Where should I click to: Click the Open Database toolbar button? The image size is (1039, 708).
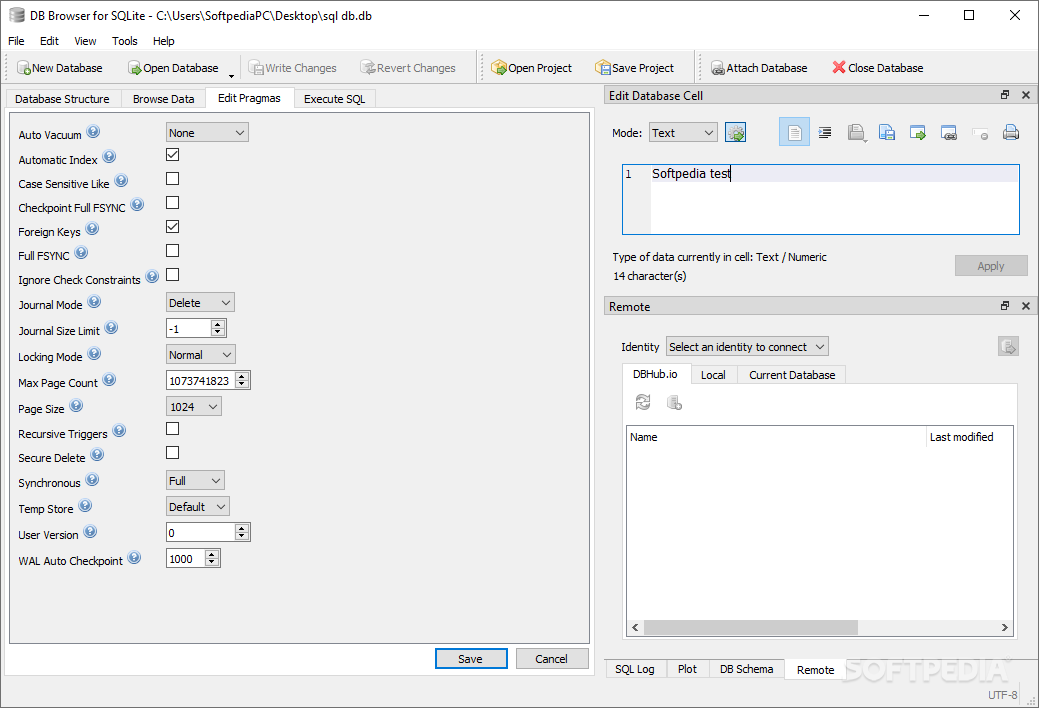click(x=174, y=68)
